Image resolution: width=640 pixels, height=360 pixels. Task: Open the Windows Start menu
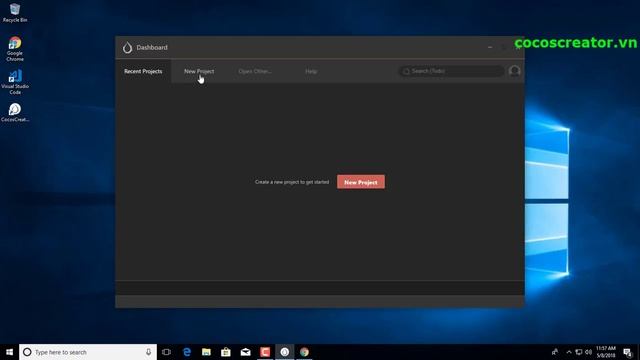point(9,352)
